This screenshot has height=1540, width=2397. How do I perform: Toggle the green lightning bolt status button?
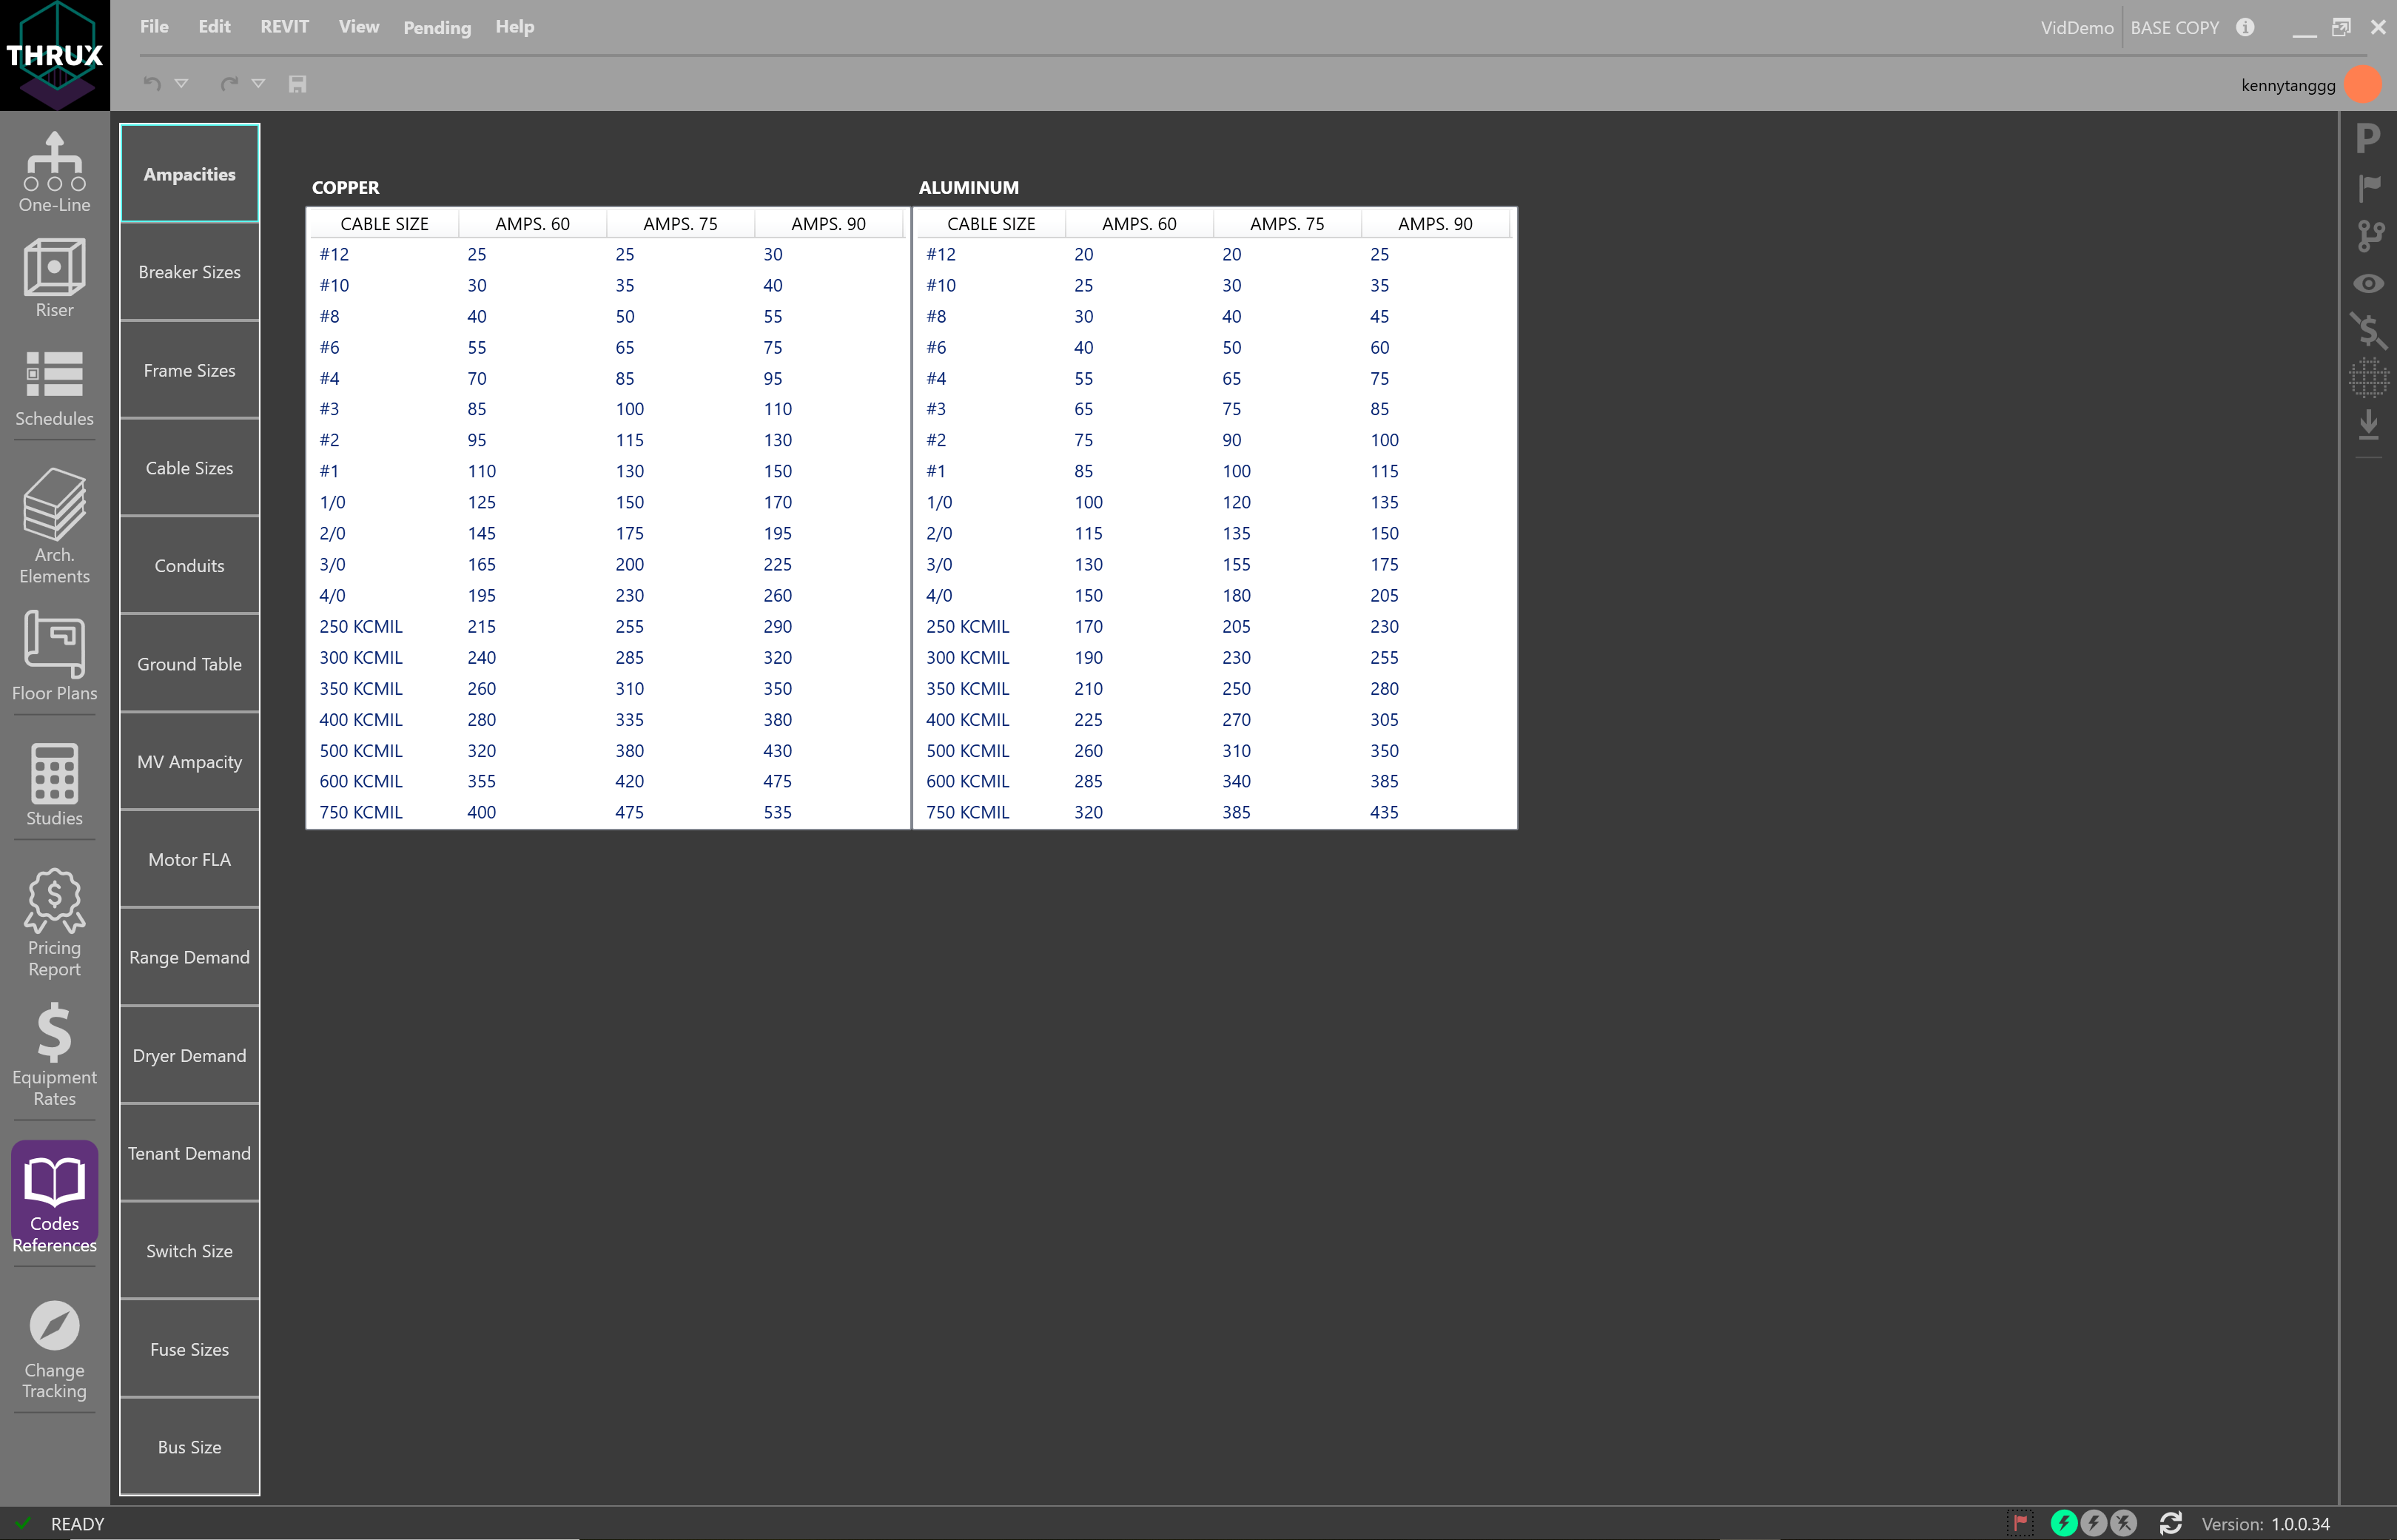[x=2063, y=1523]
